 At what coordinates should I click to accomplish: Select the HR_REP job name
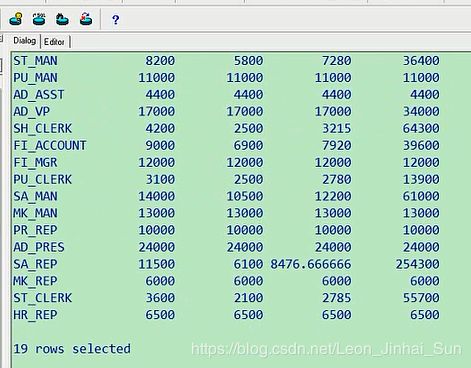pos(35,315)
